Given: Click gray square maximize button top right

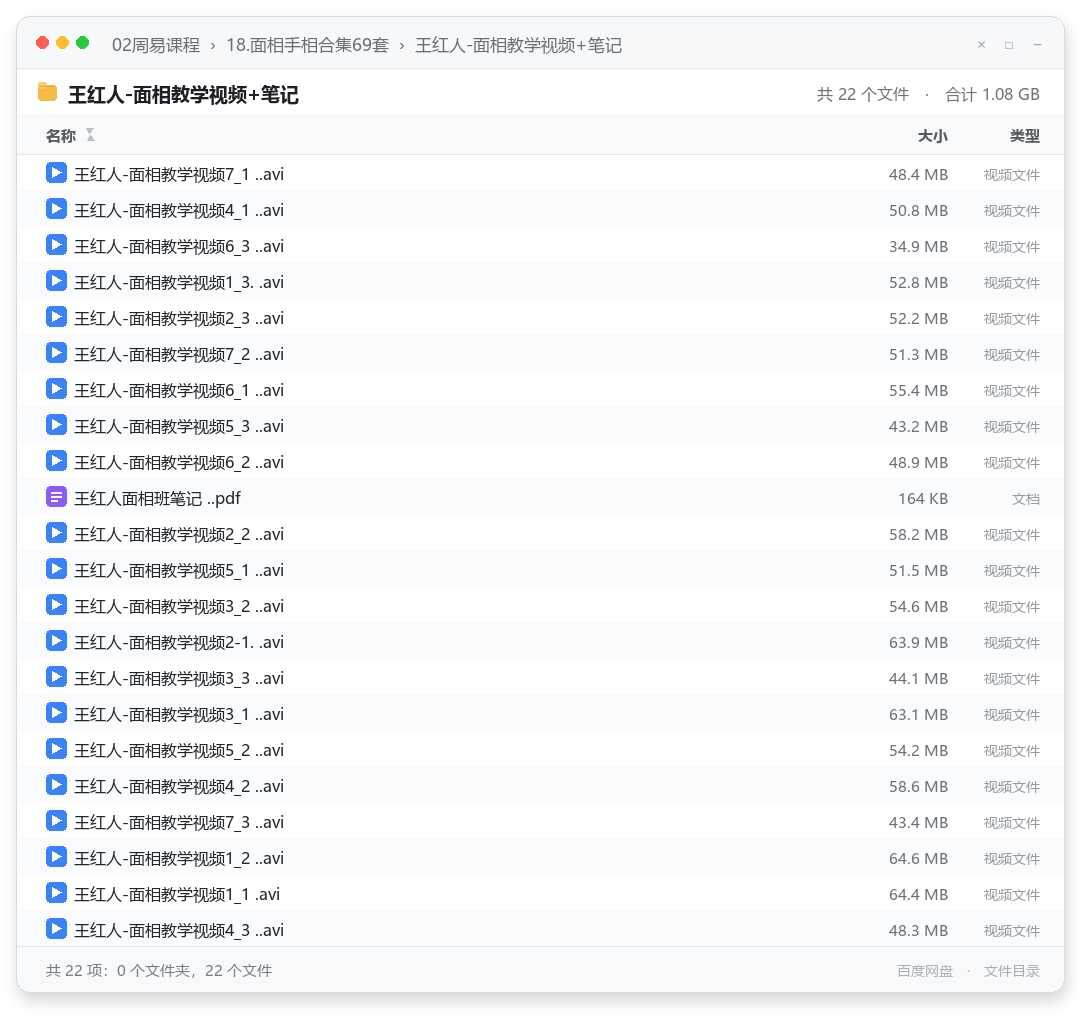Looking at the screenshot, I should point(1009,45).
